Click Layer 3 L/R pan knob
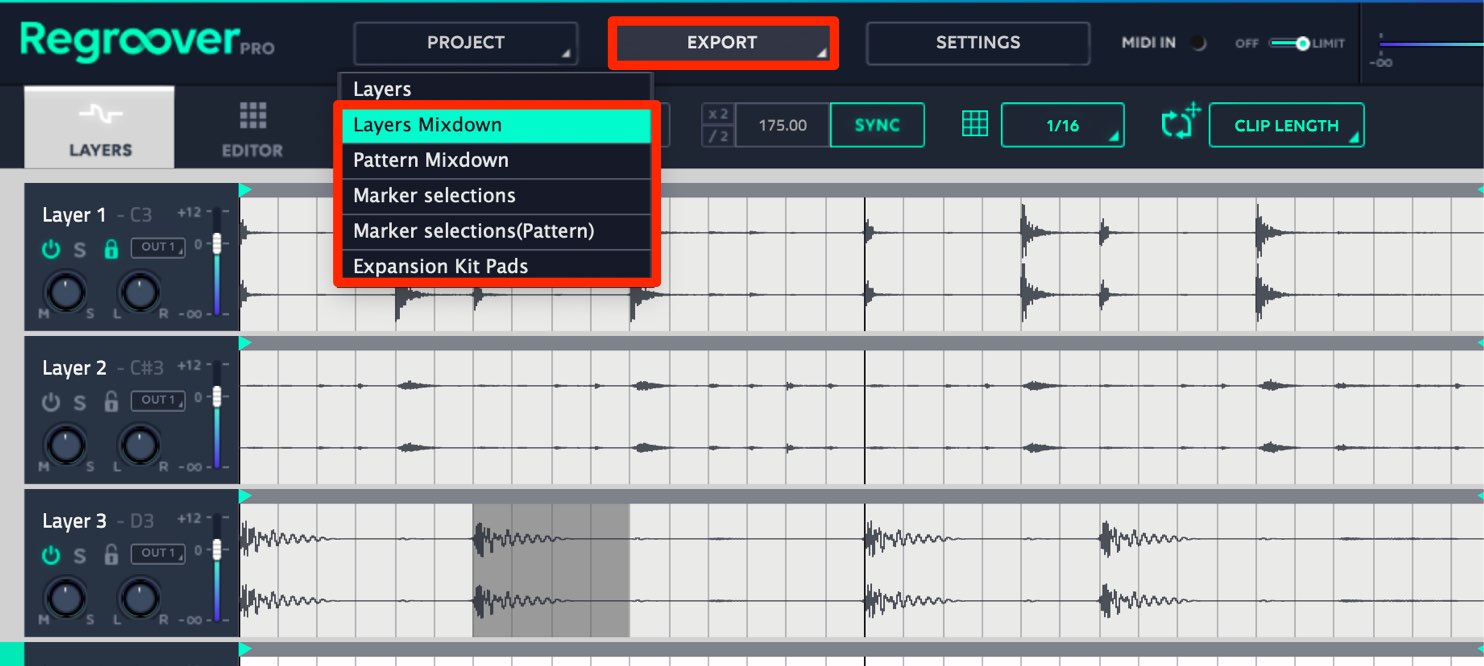This screenshot has width=1484, height=666. 139,598
